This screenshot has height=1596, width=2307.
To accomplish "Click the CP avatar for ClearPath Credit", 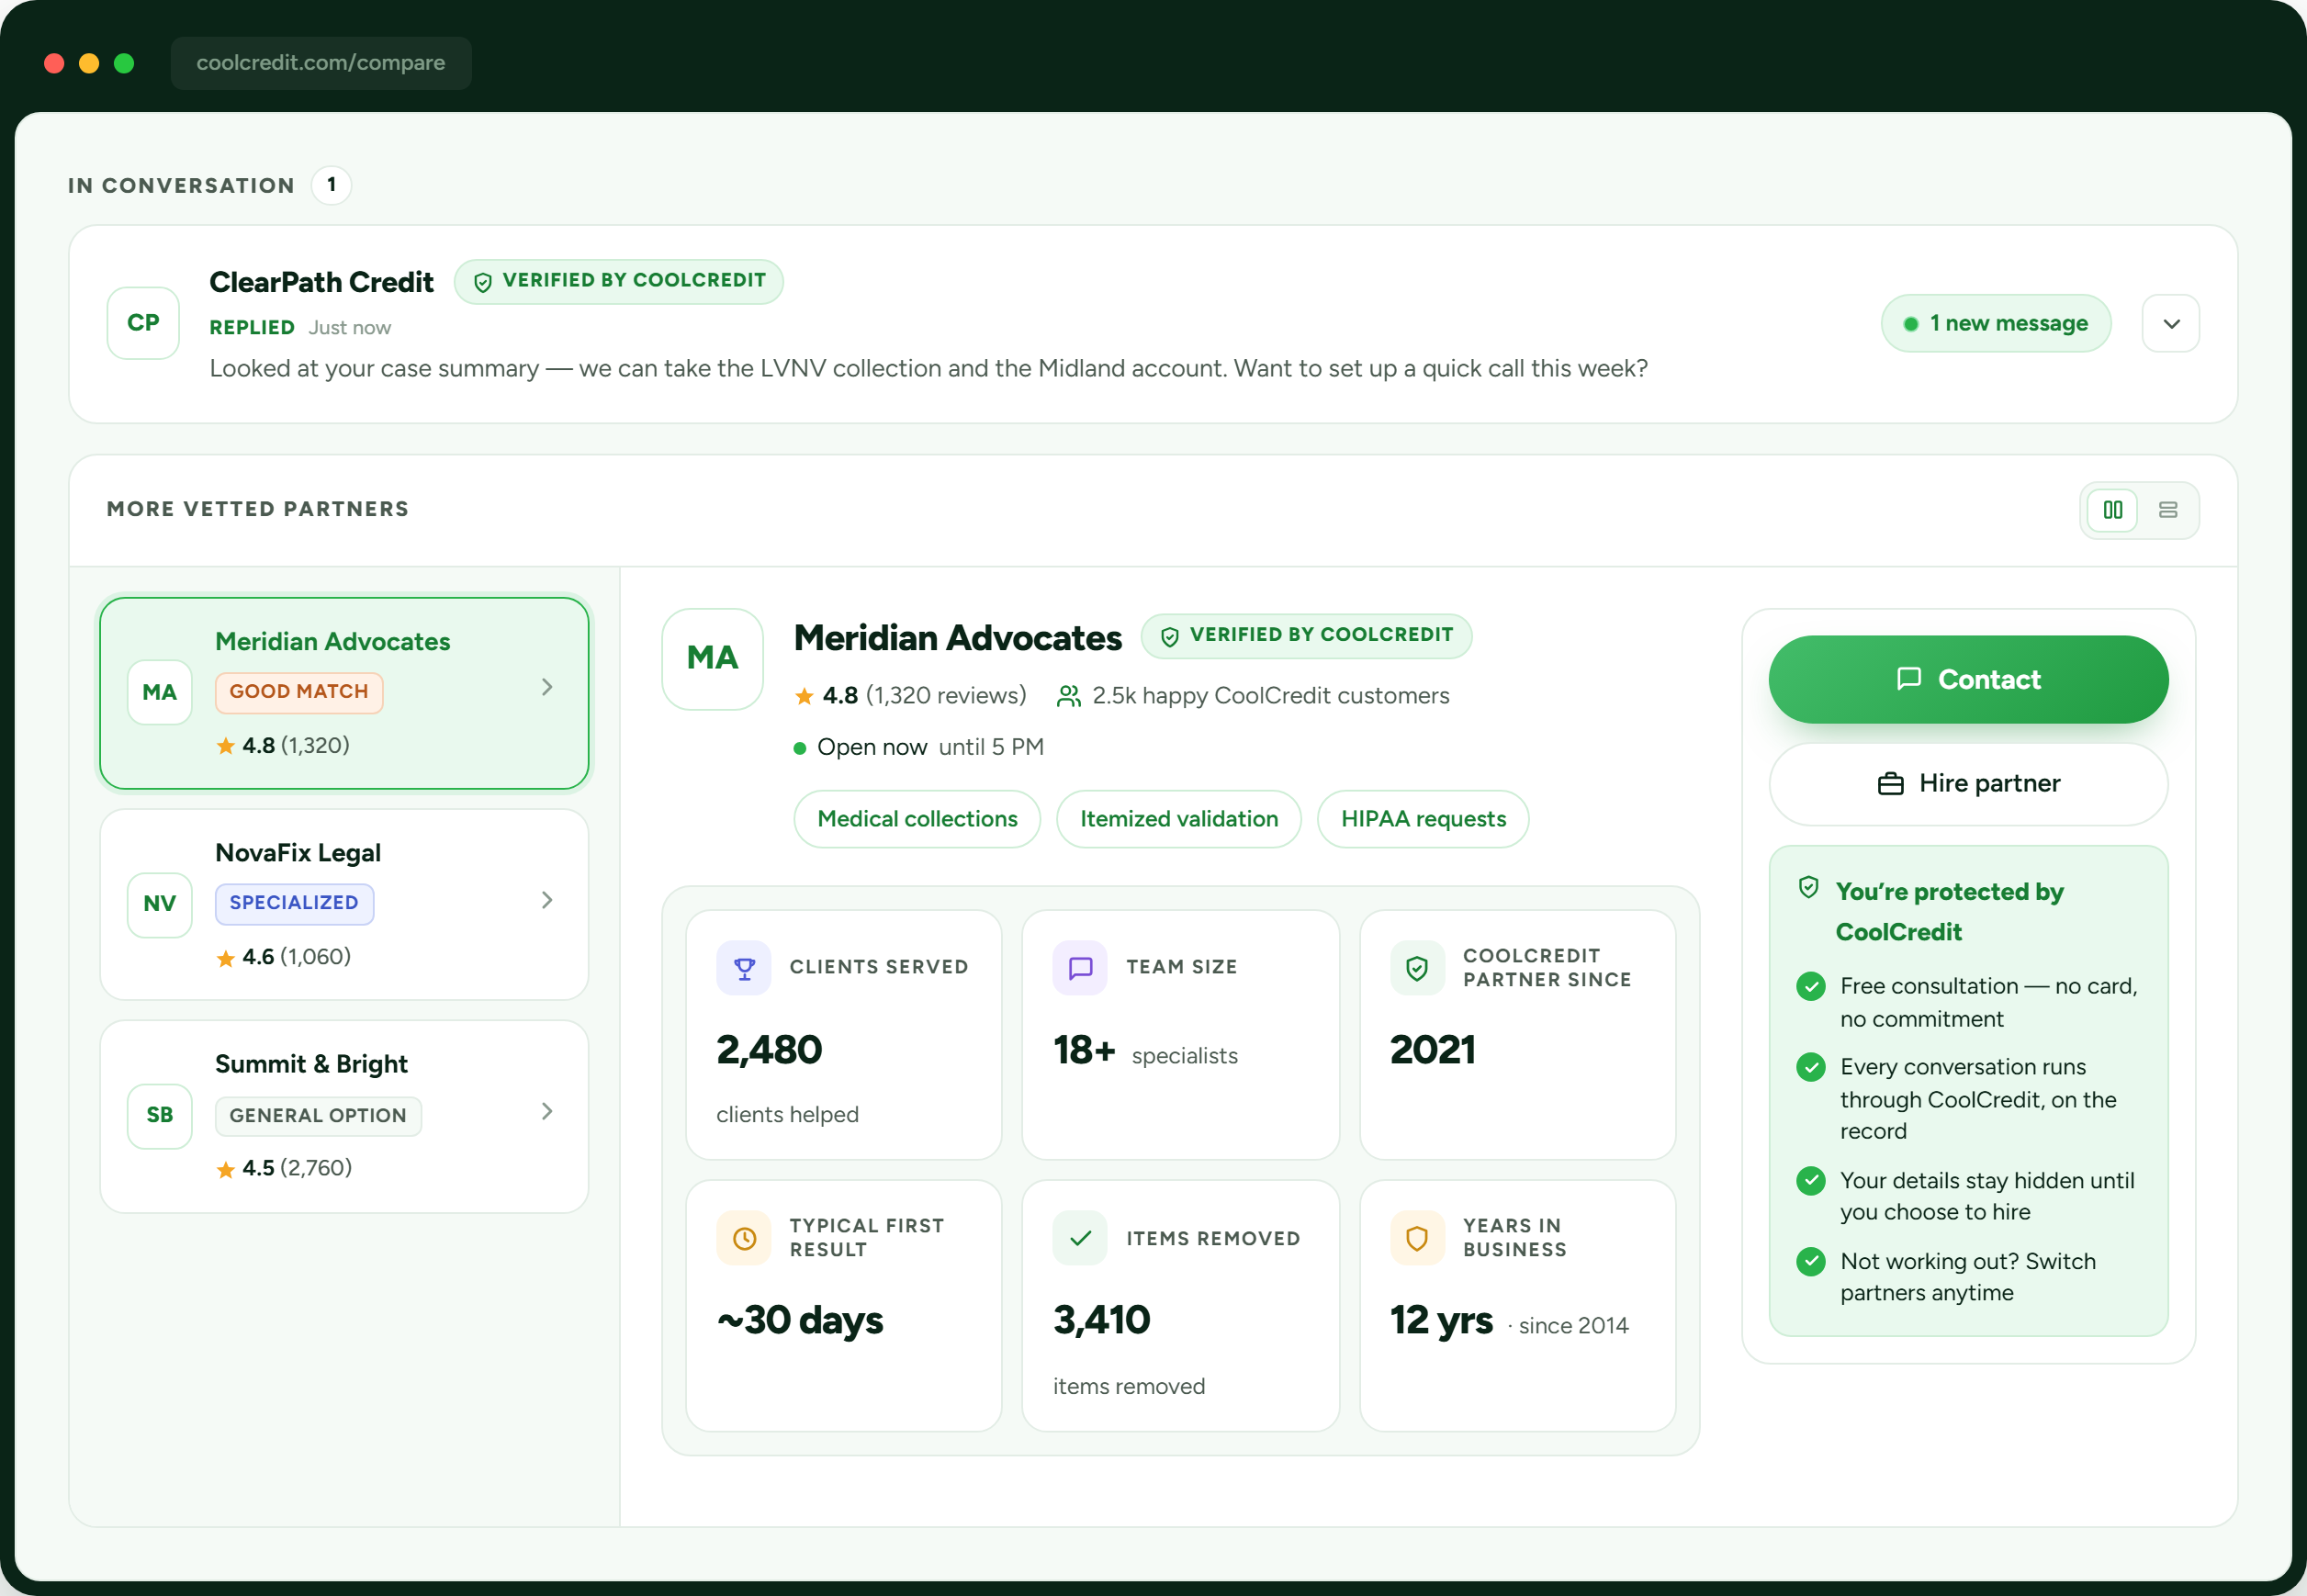I will 143,323.
